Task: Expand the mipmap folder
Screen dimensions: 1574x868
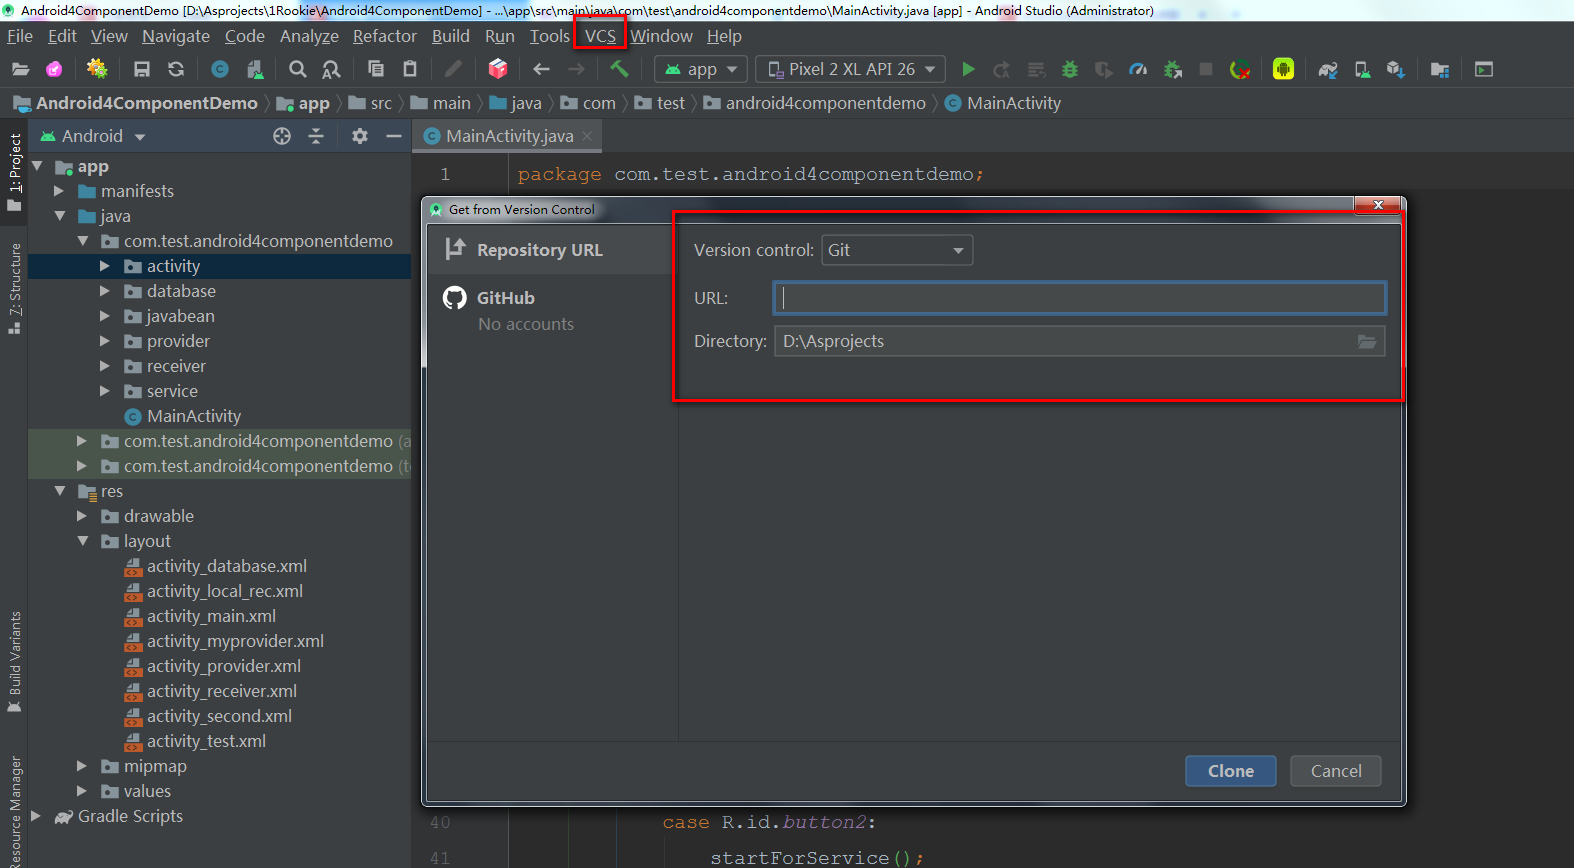Action: 82,766
